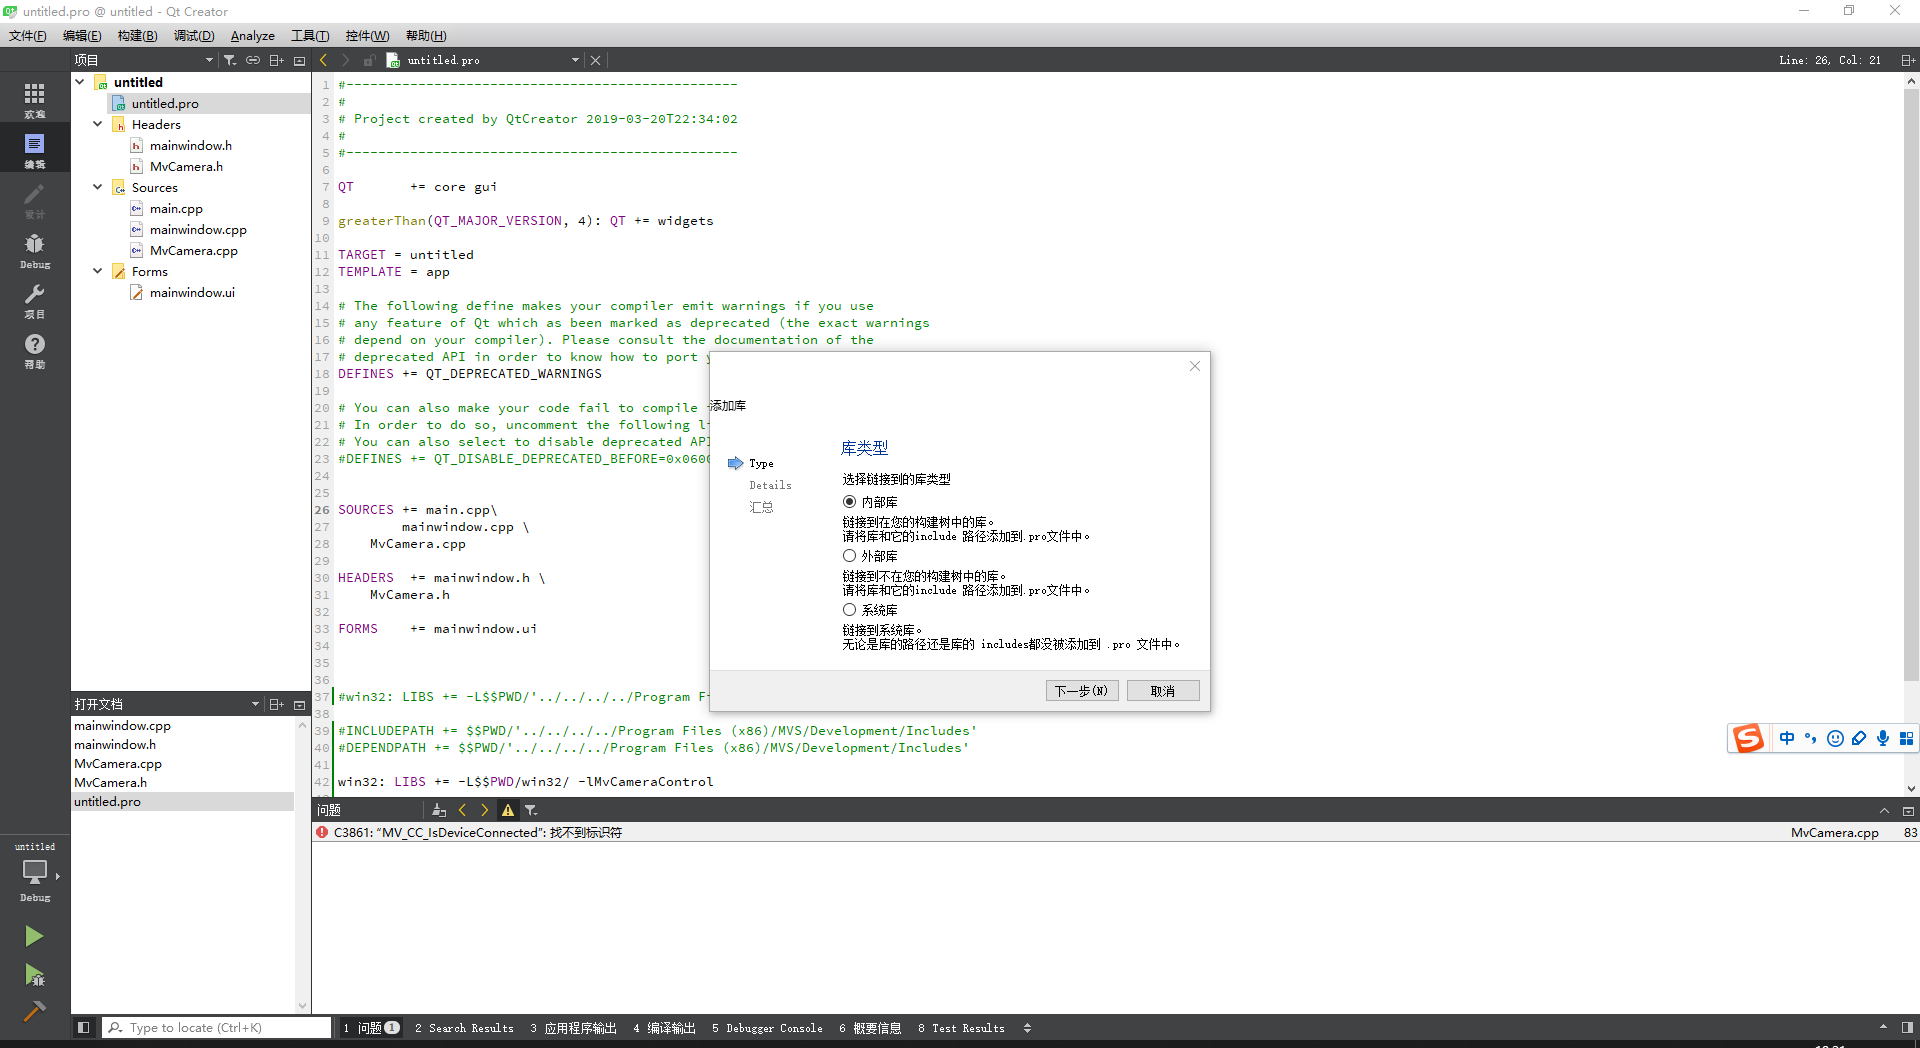The image size is (1920, 1048).
Task: Switch to Compile Output tab
Action: pyautogui.click(x=664, y=1028)
